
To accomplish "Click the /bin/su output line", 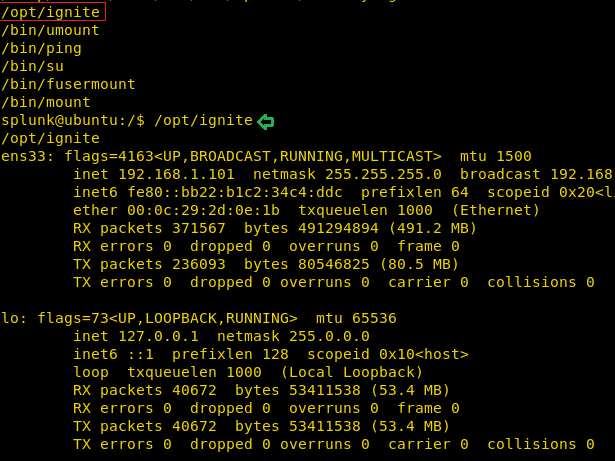I will [33, 66].
